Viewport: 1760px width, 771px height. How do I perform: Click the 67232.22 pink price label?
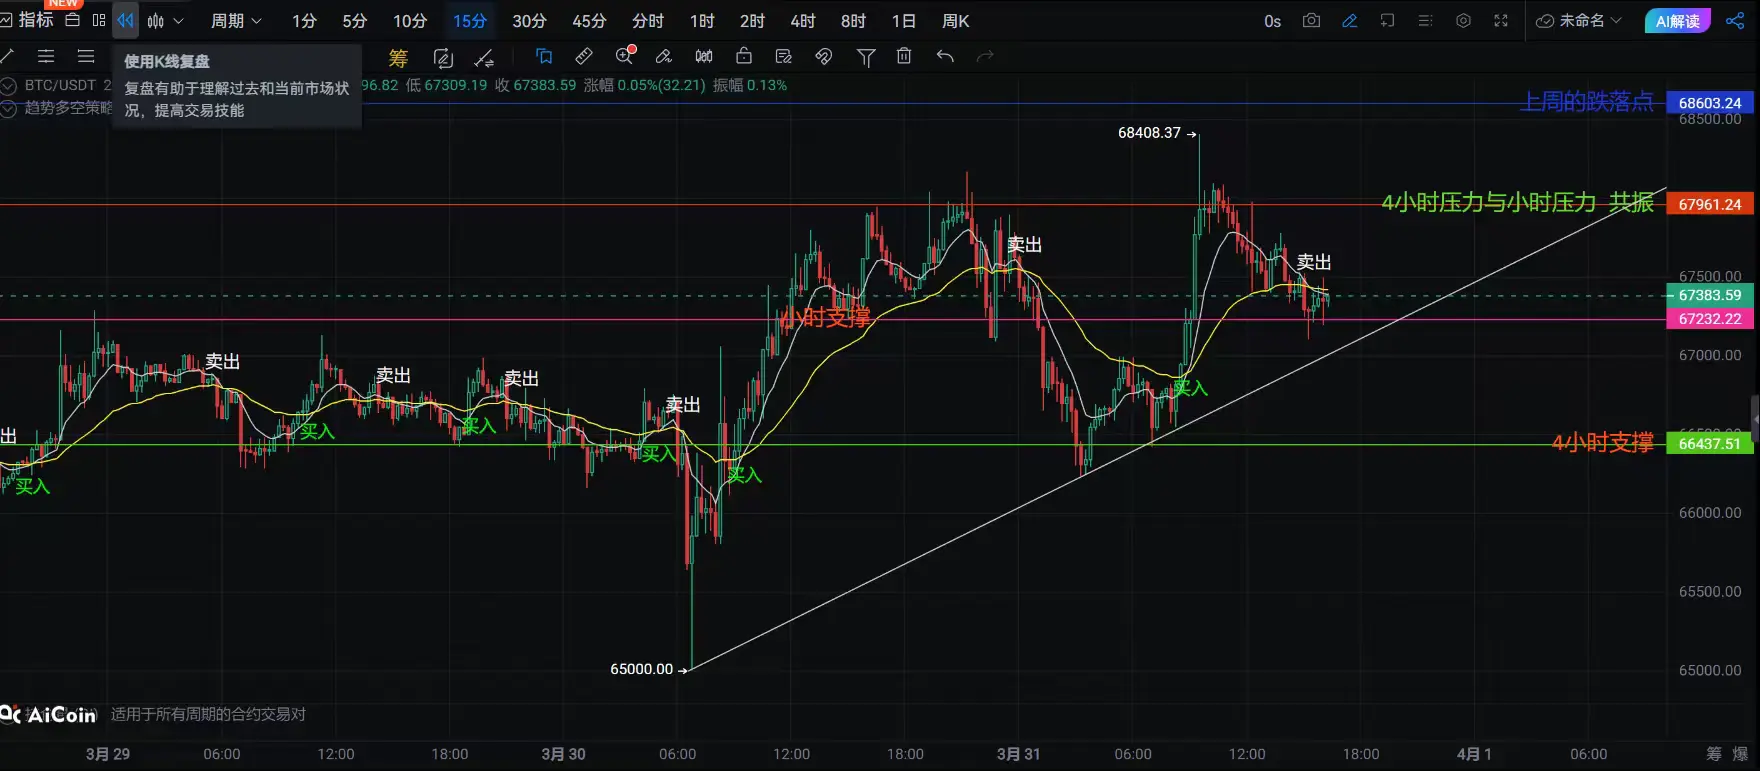coord(1709,319)
